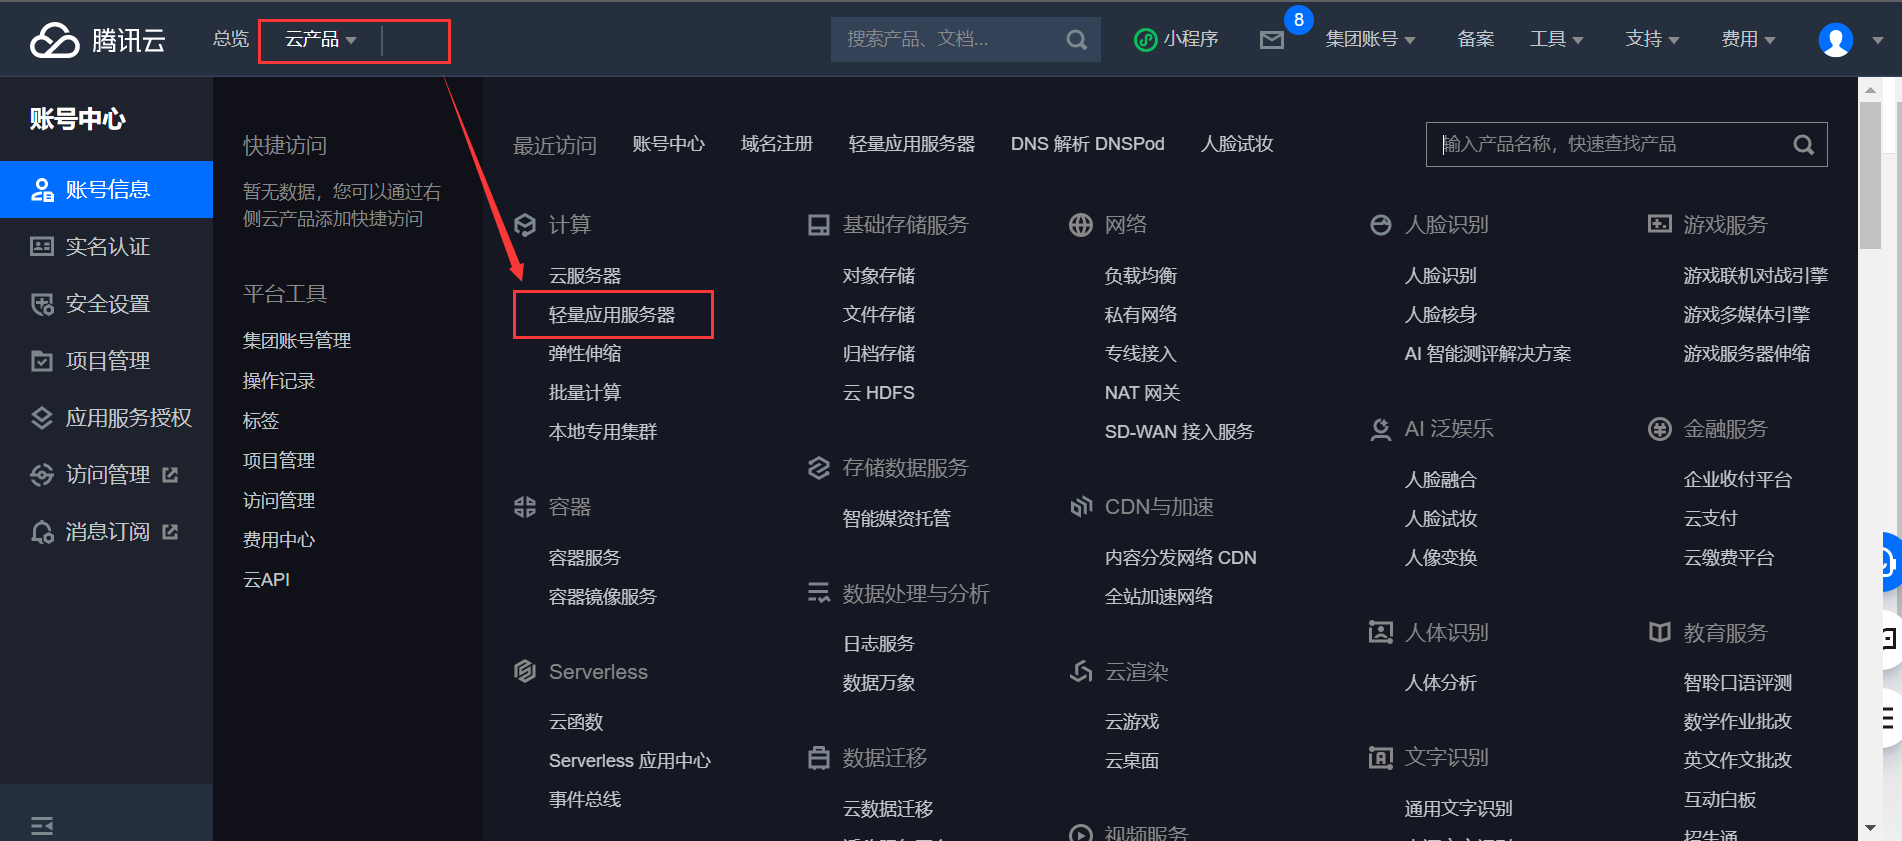Open the 工具 dropdown menu
The width and height of the screenshot is (1902, 841).
pyautogui.click(x=1556, y=40)
